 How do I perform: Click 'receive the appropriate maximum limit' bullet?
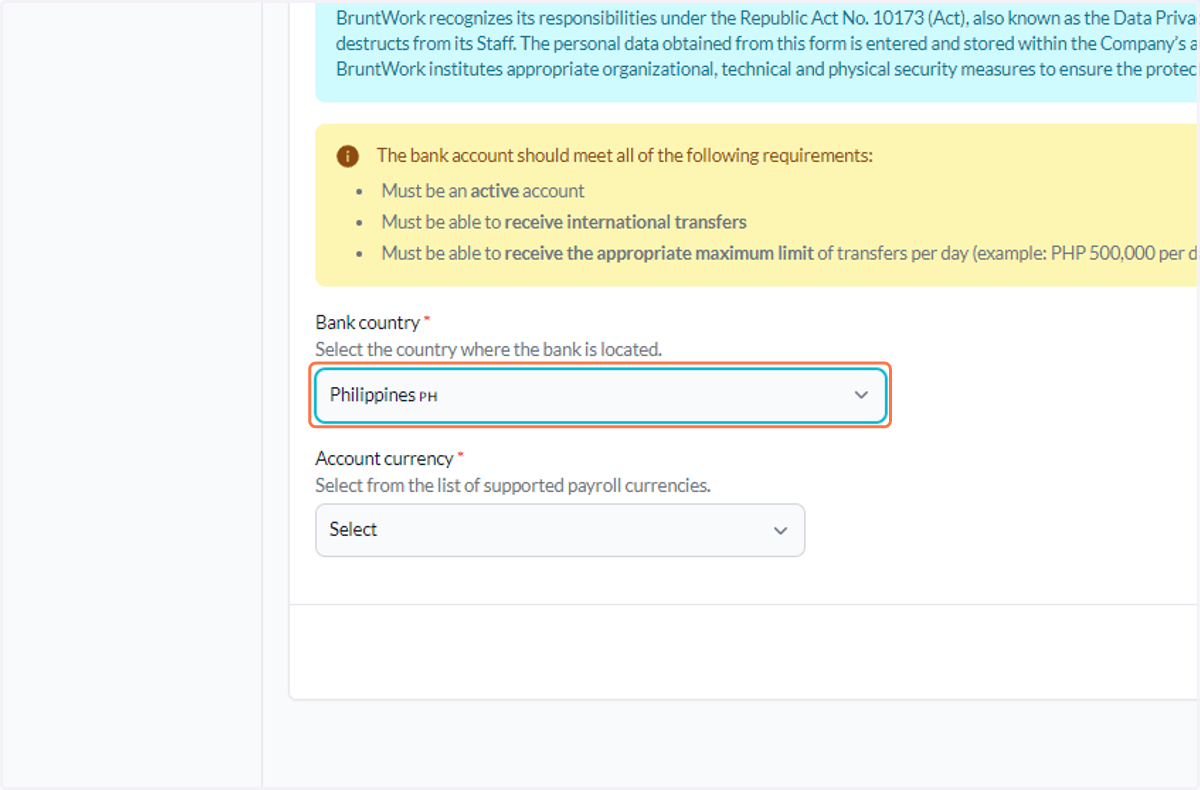(659, 253)
